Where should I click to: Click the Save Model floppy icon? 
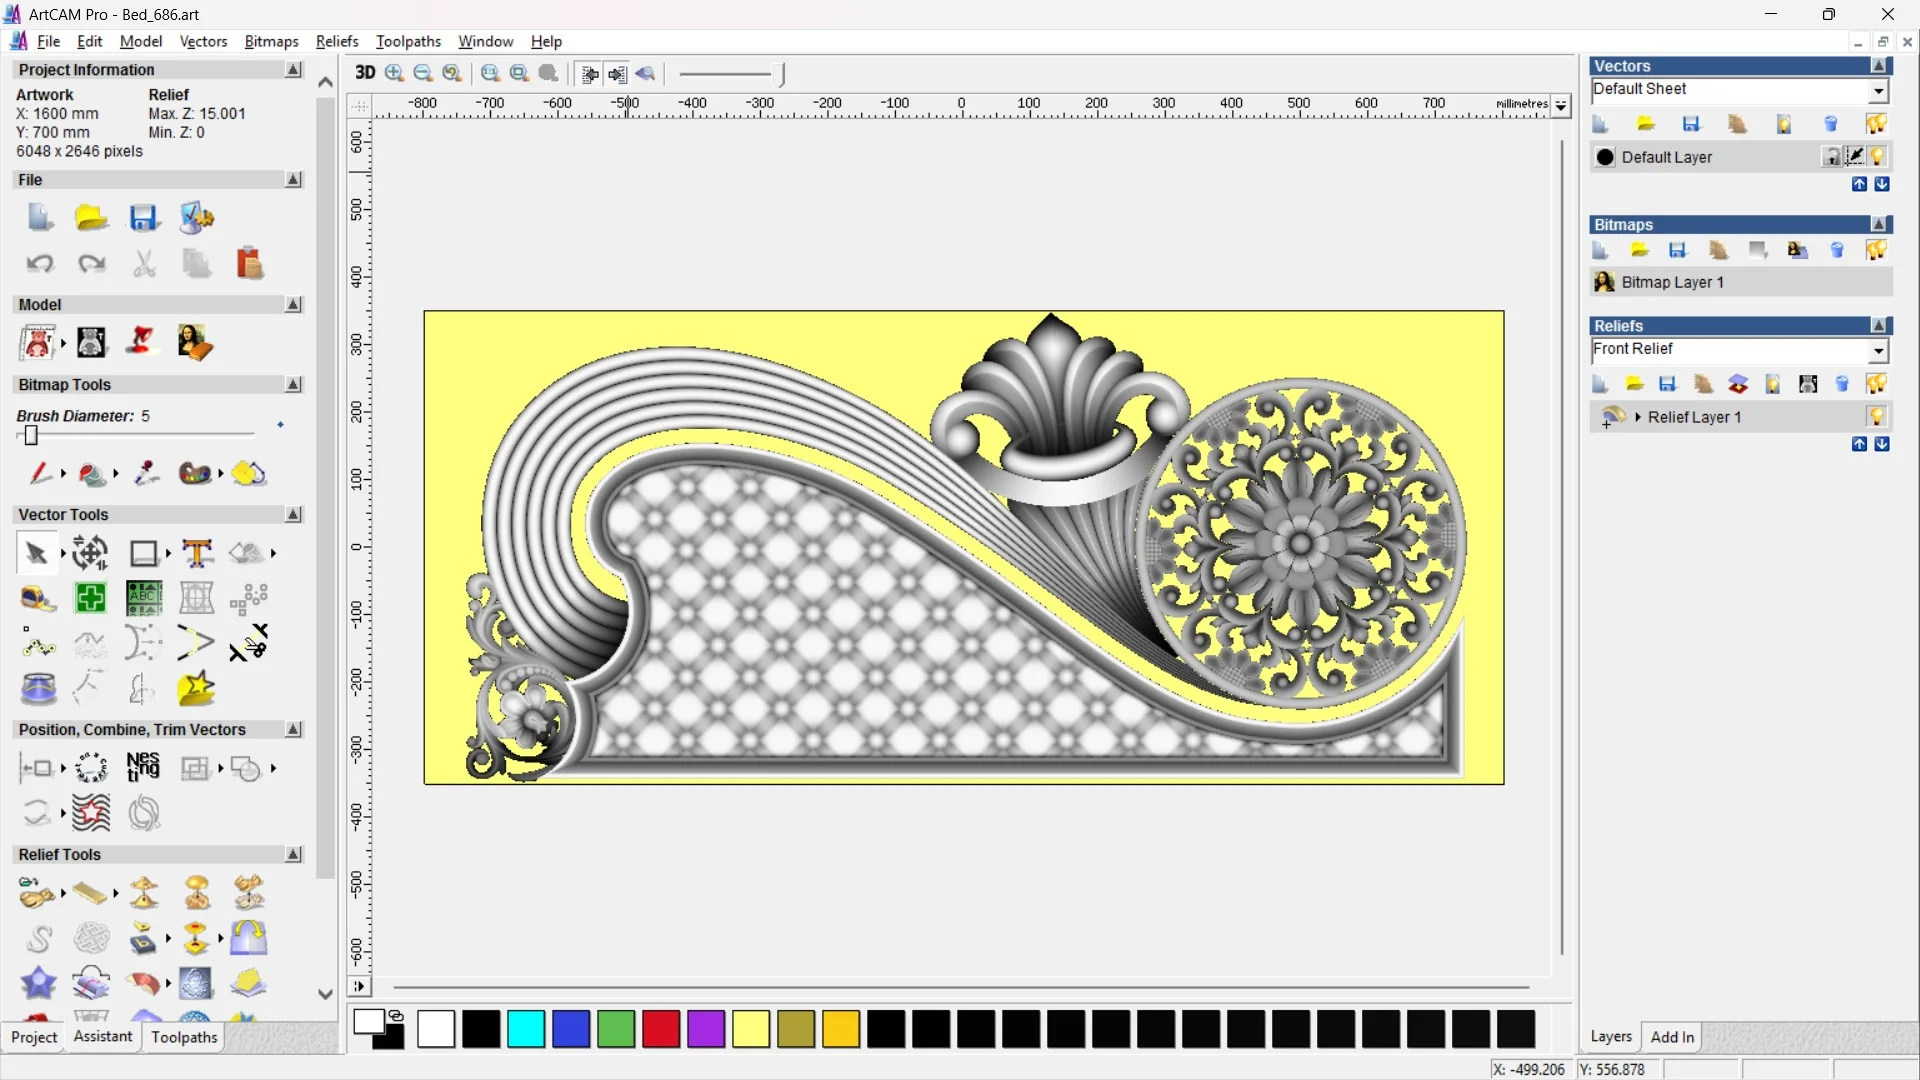(x=143, y=218)
